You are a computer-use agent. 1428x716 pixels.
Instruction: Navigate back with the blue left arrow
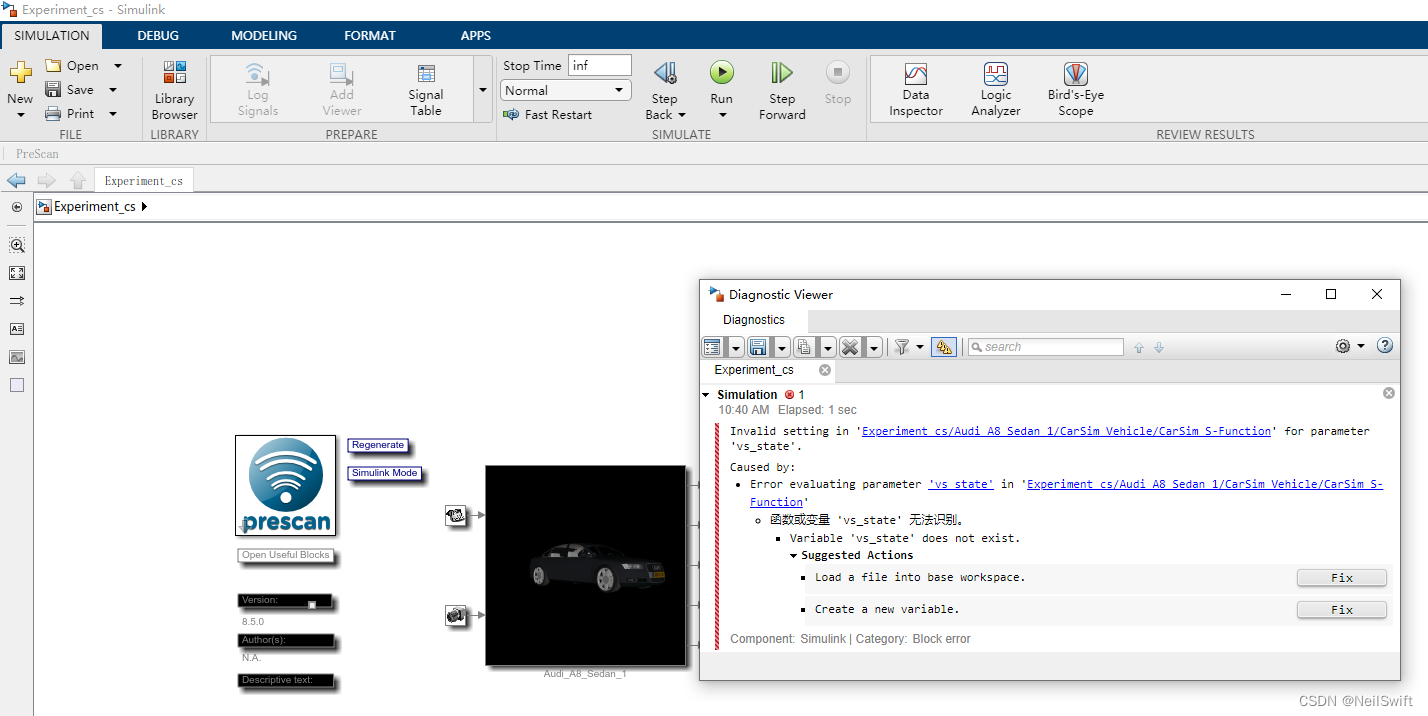point(16,181)
